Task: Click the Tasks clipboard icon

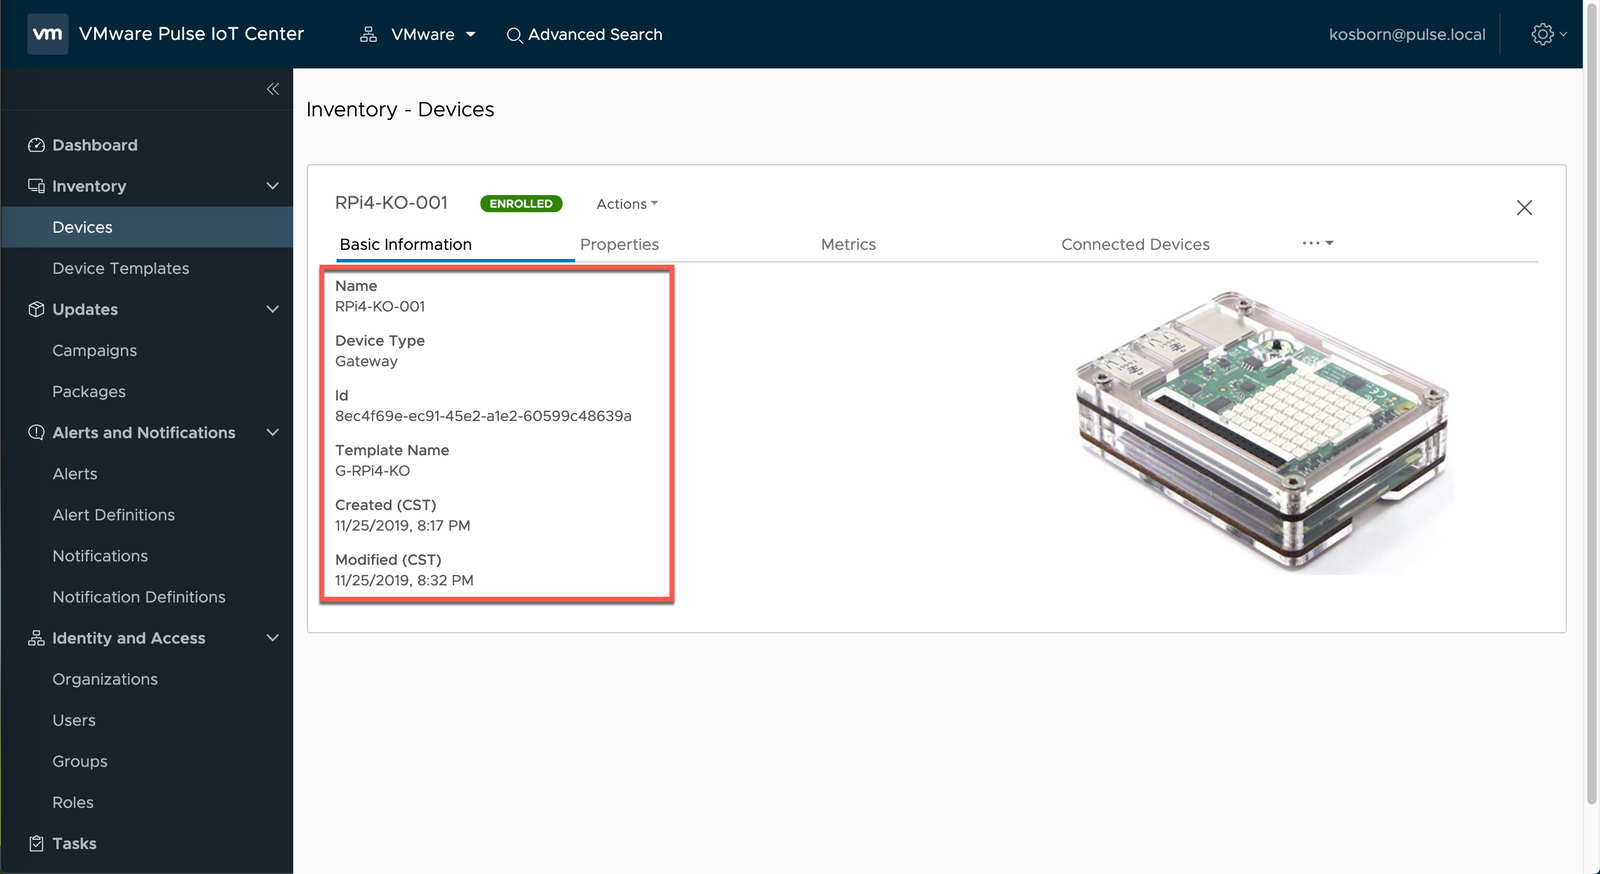Action: [37, 843]
